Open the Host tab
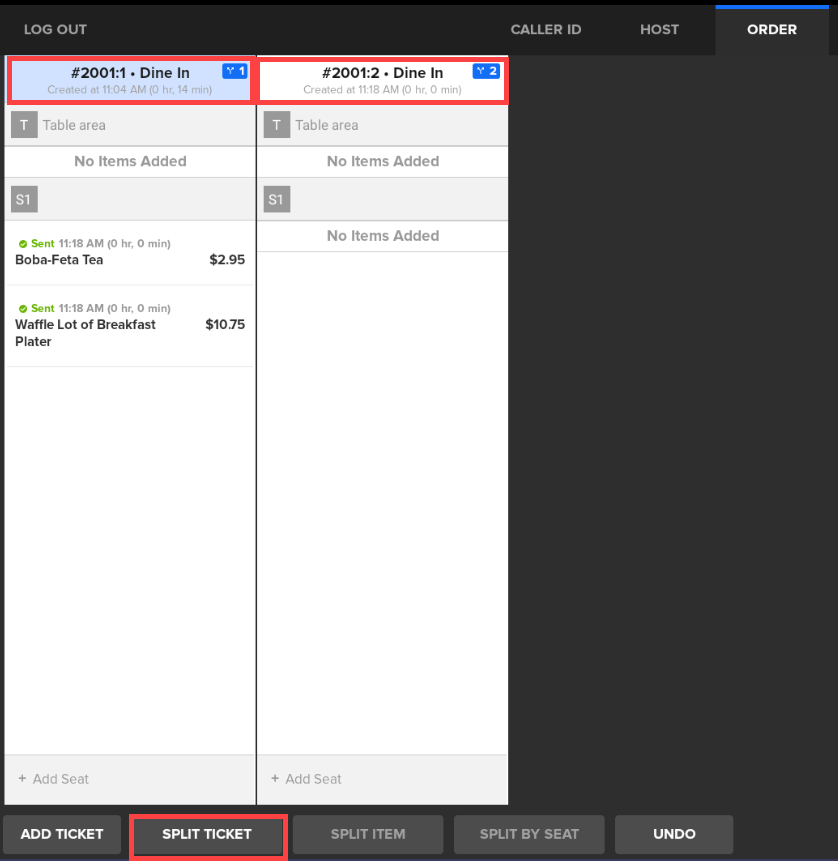The image size is (838, 861). click(x=659, y=29)
